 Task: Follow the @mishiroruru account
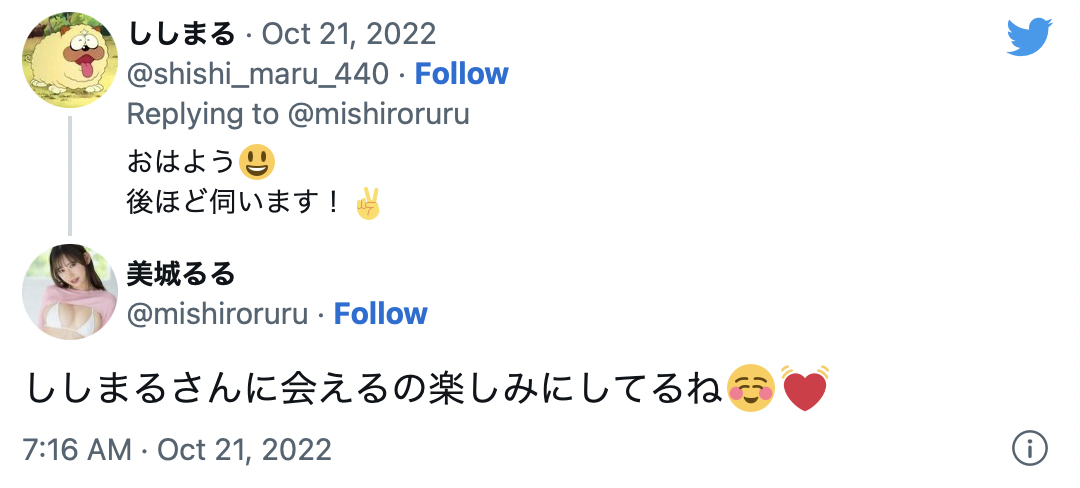[x=380, y=314]
